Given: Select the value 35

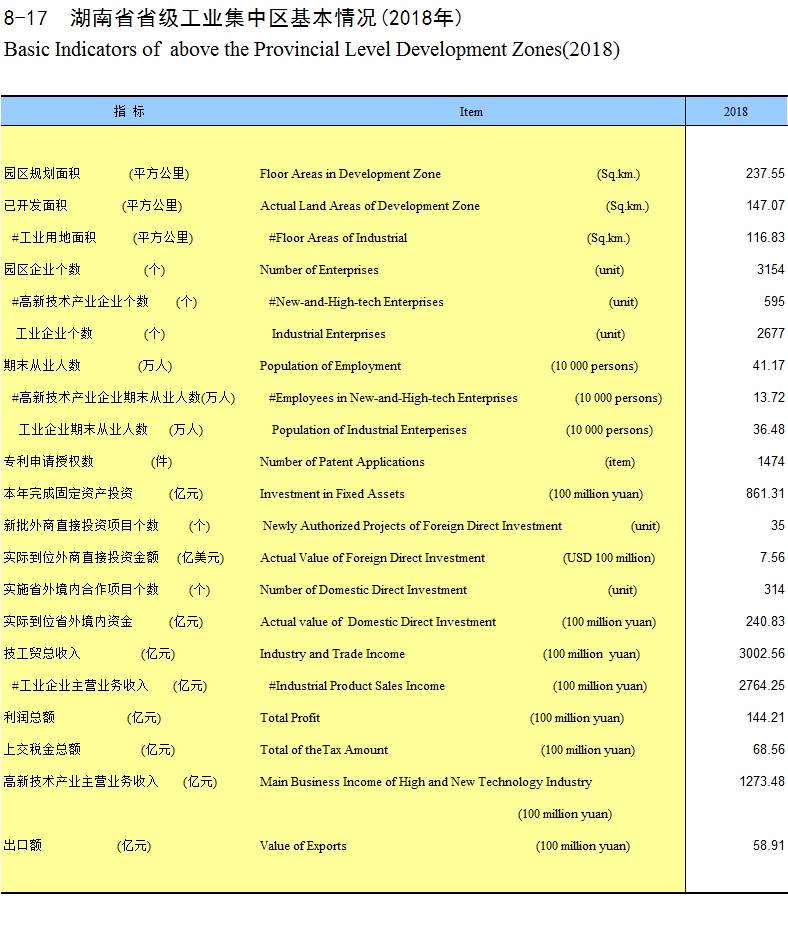Looking at the screenshot, I should click(778, 526).
